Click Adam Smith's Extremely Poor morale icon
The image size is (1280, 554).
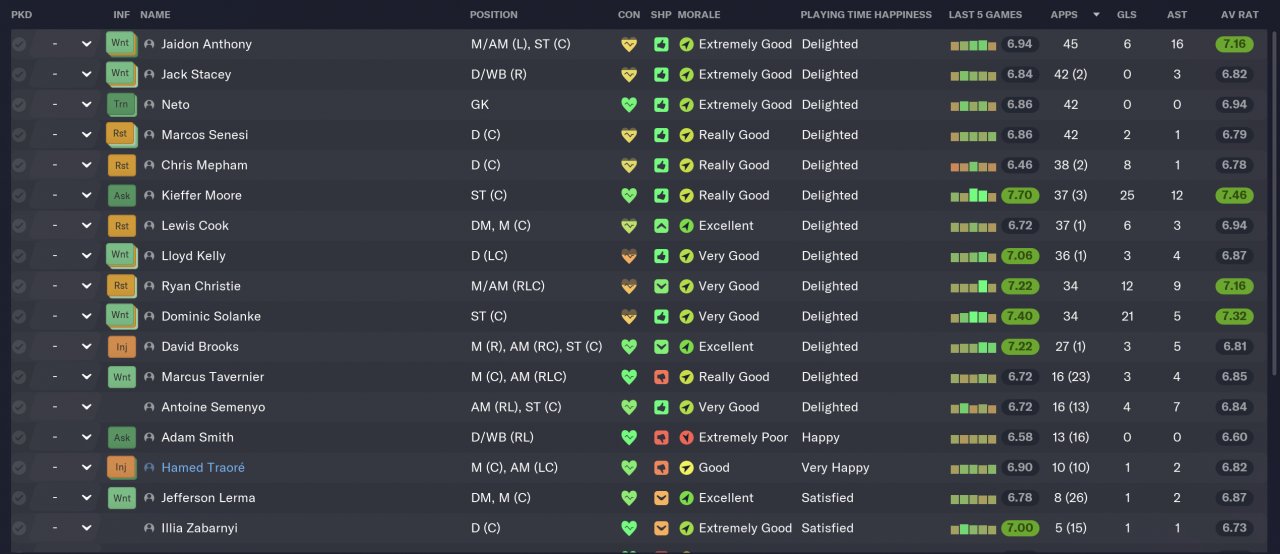point(686,438)
